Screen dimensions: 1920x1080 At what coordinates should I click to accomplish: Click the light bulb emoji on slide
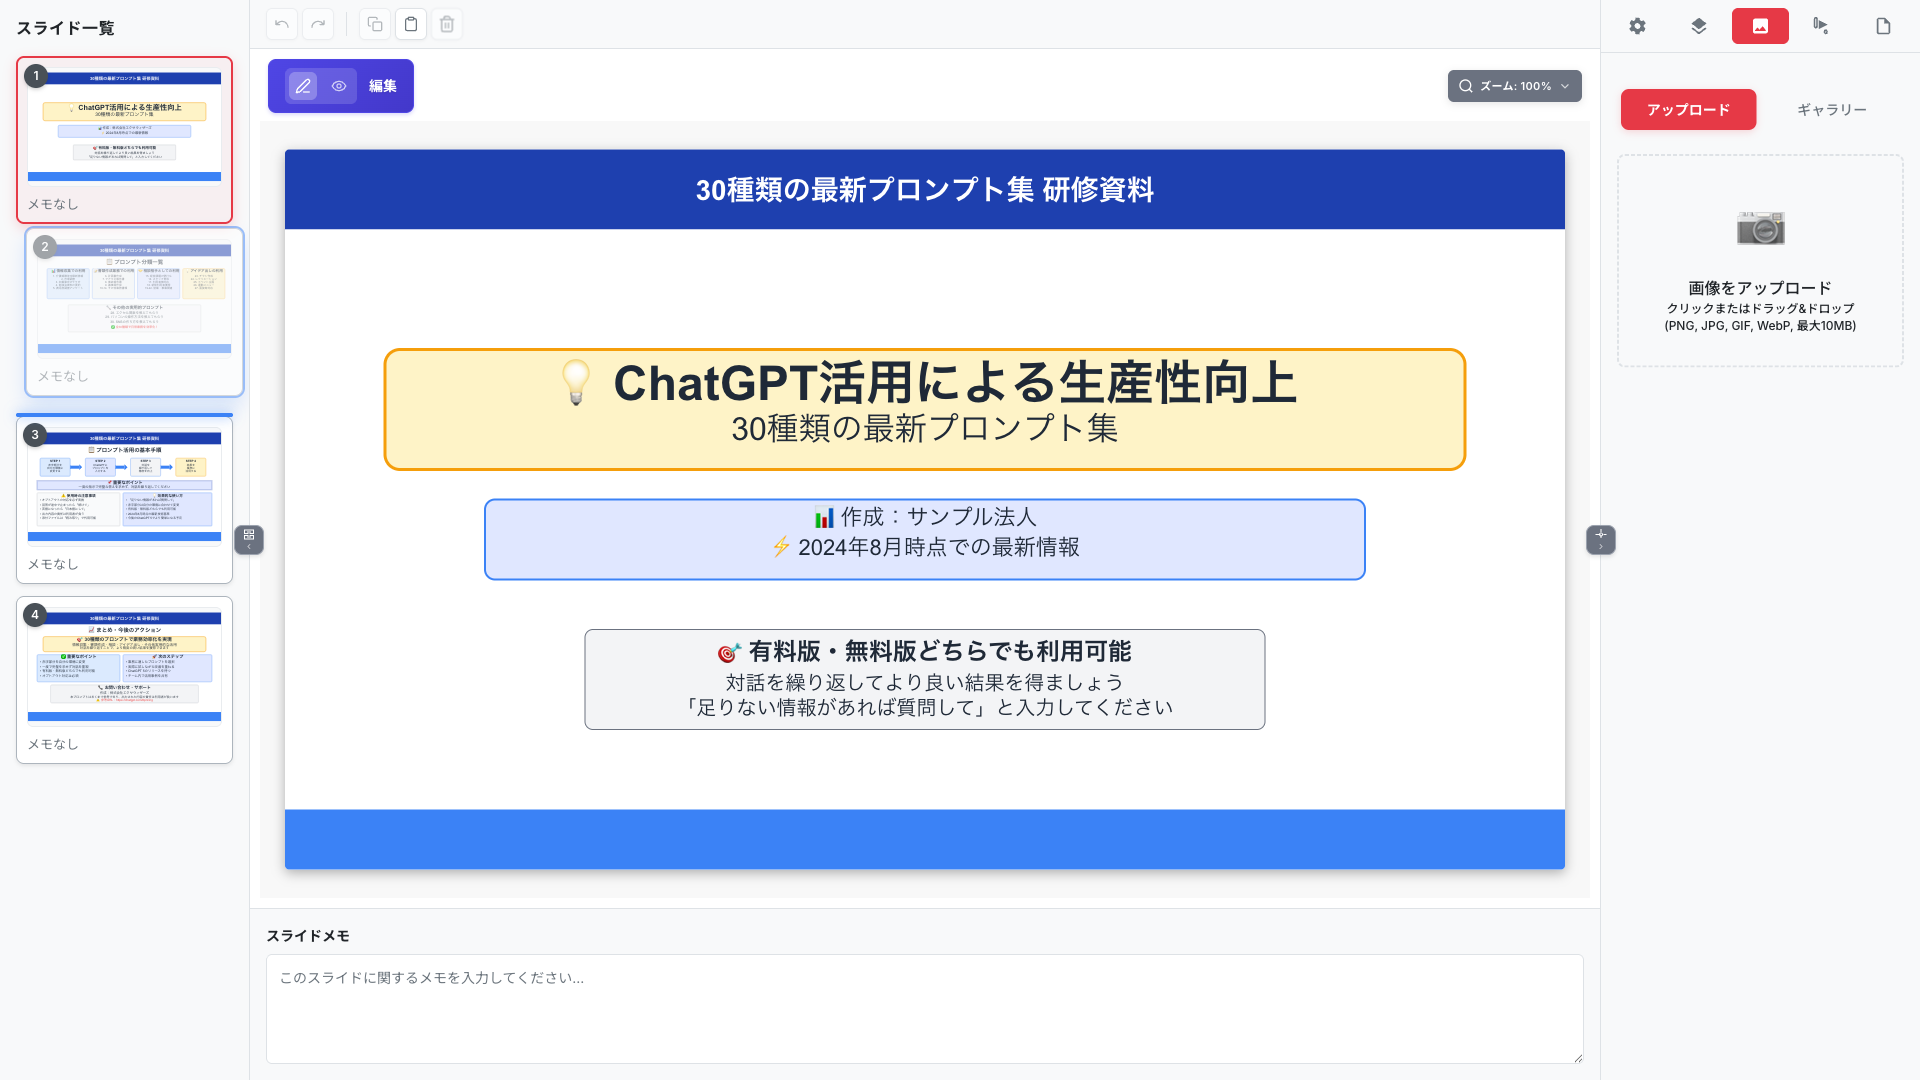tap(576, 384)
